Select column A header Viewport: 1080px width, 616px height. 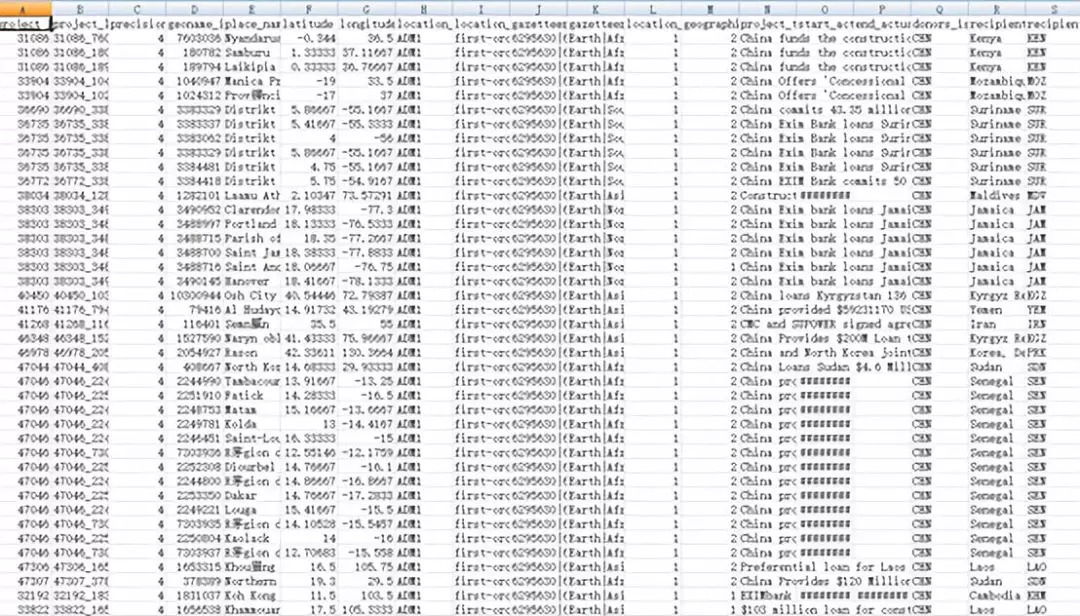tap(24, 8)
